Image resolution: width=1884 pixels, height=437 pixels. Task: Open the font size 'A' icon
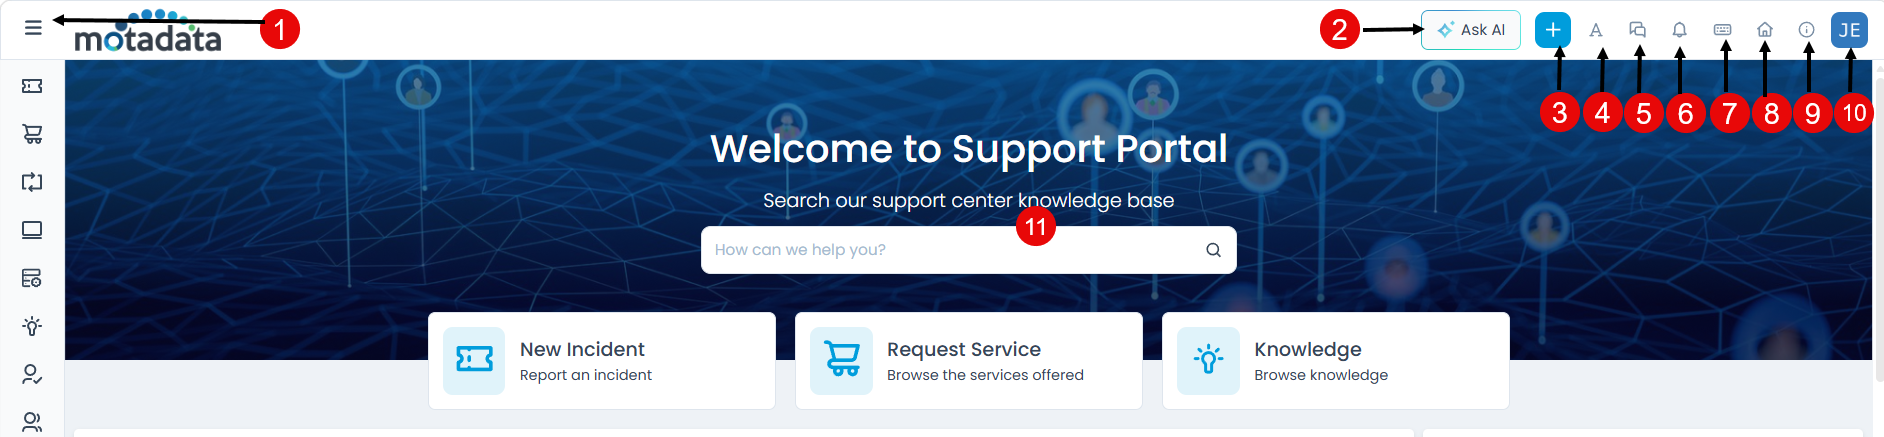[x=1596, y=30]
